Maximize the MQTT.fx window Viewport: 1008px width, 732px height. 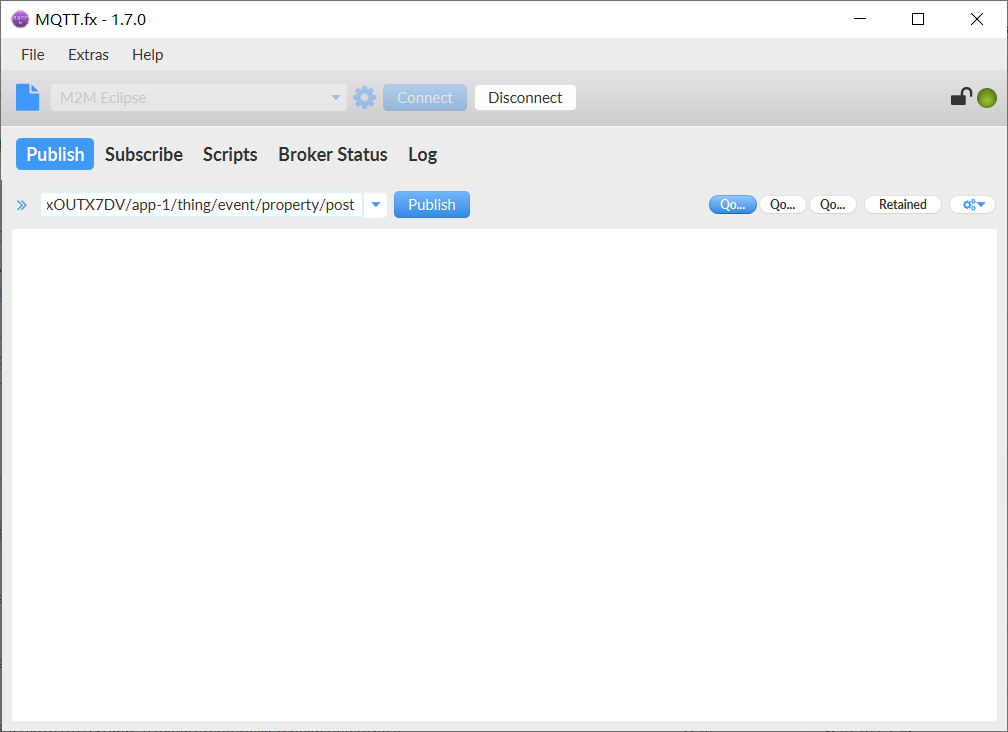pos(918,19)
